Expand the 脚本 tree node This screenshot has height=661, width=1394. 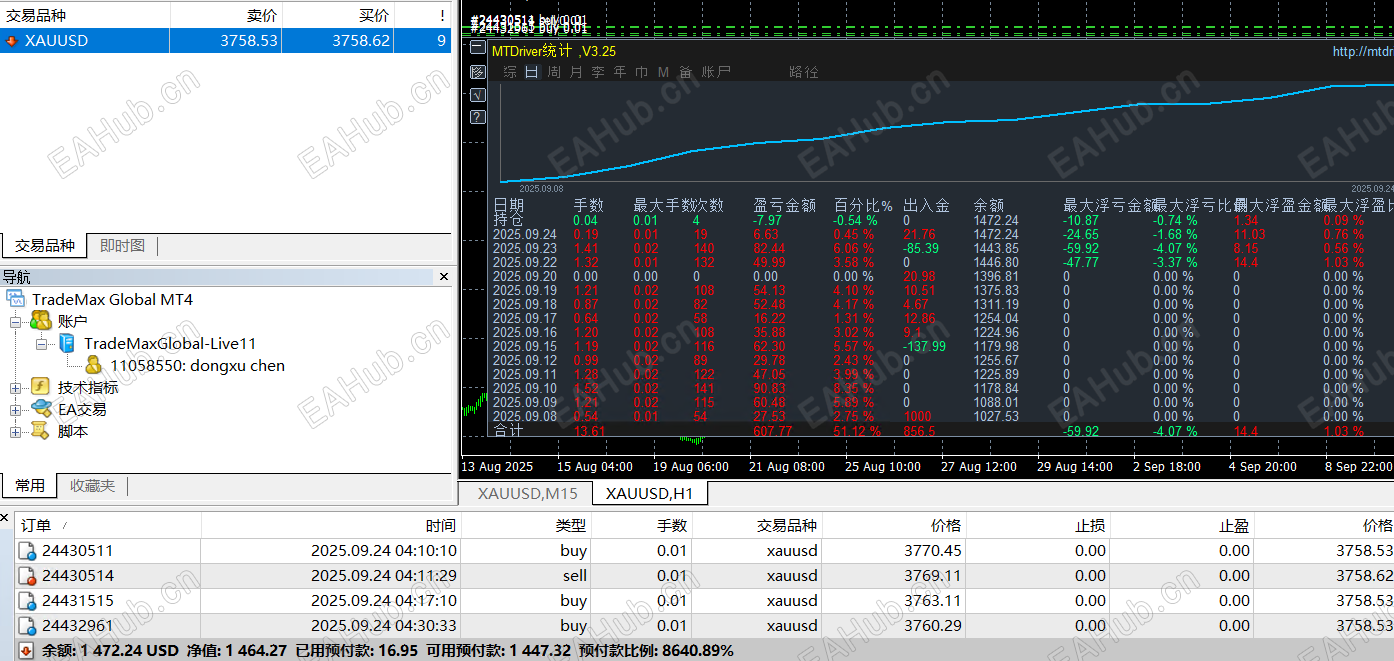[16, 432]
